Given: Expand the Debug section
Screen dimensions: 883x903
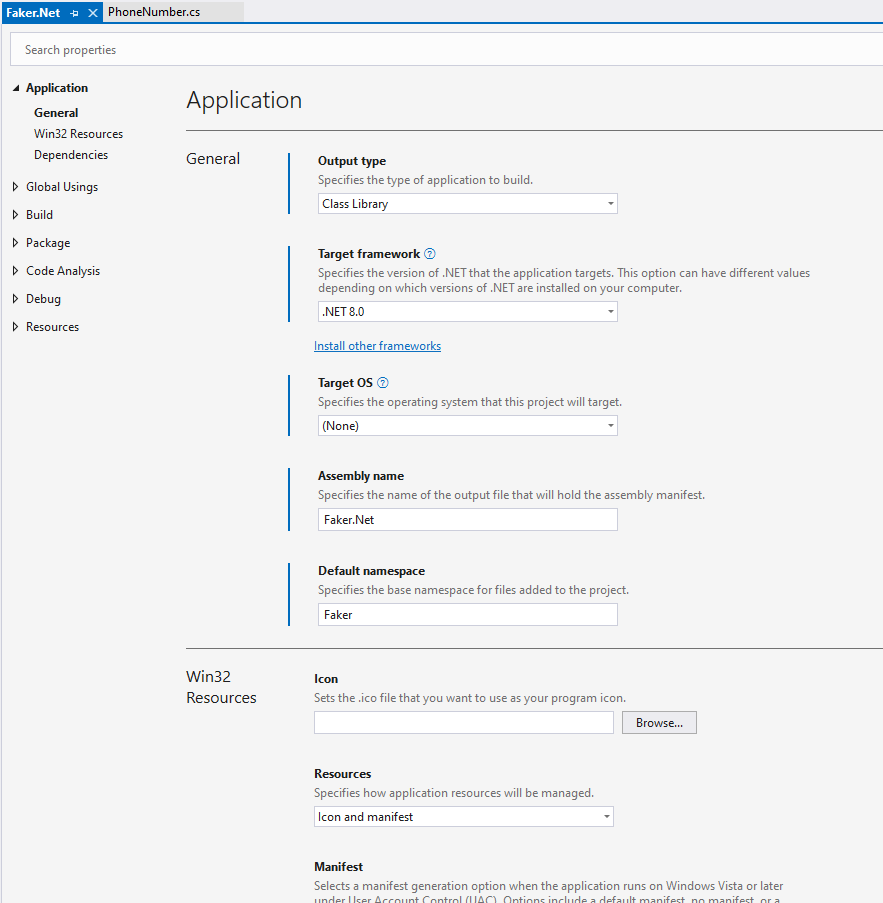Looking at the screenshot, I should [16, 299].
